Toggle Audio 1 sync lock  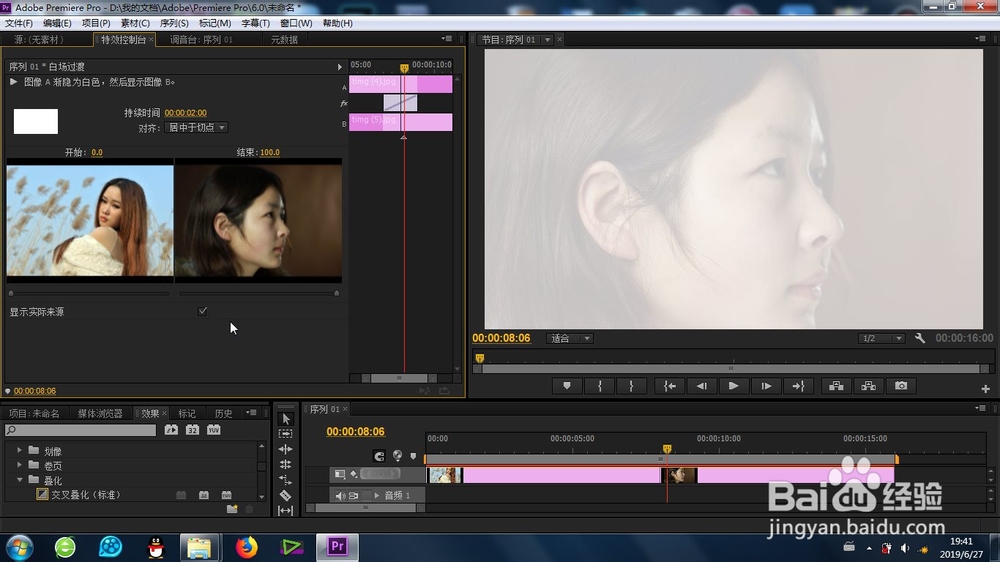click(353, 496)
